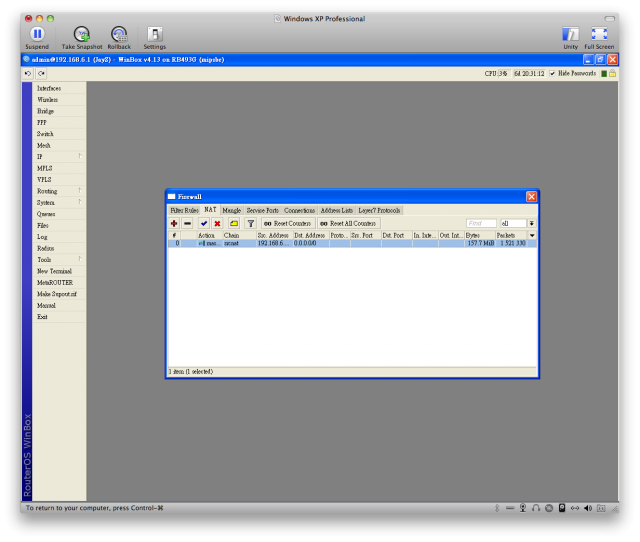Click the padlock icon in WinBox toolbar
Screen dimensions: 640x542
[613, 73]
